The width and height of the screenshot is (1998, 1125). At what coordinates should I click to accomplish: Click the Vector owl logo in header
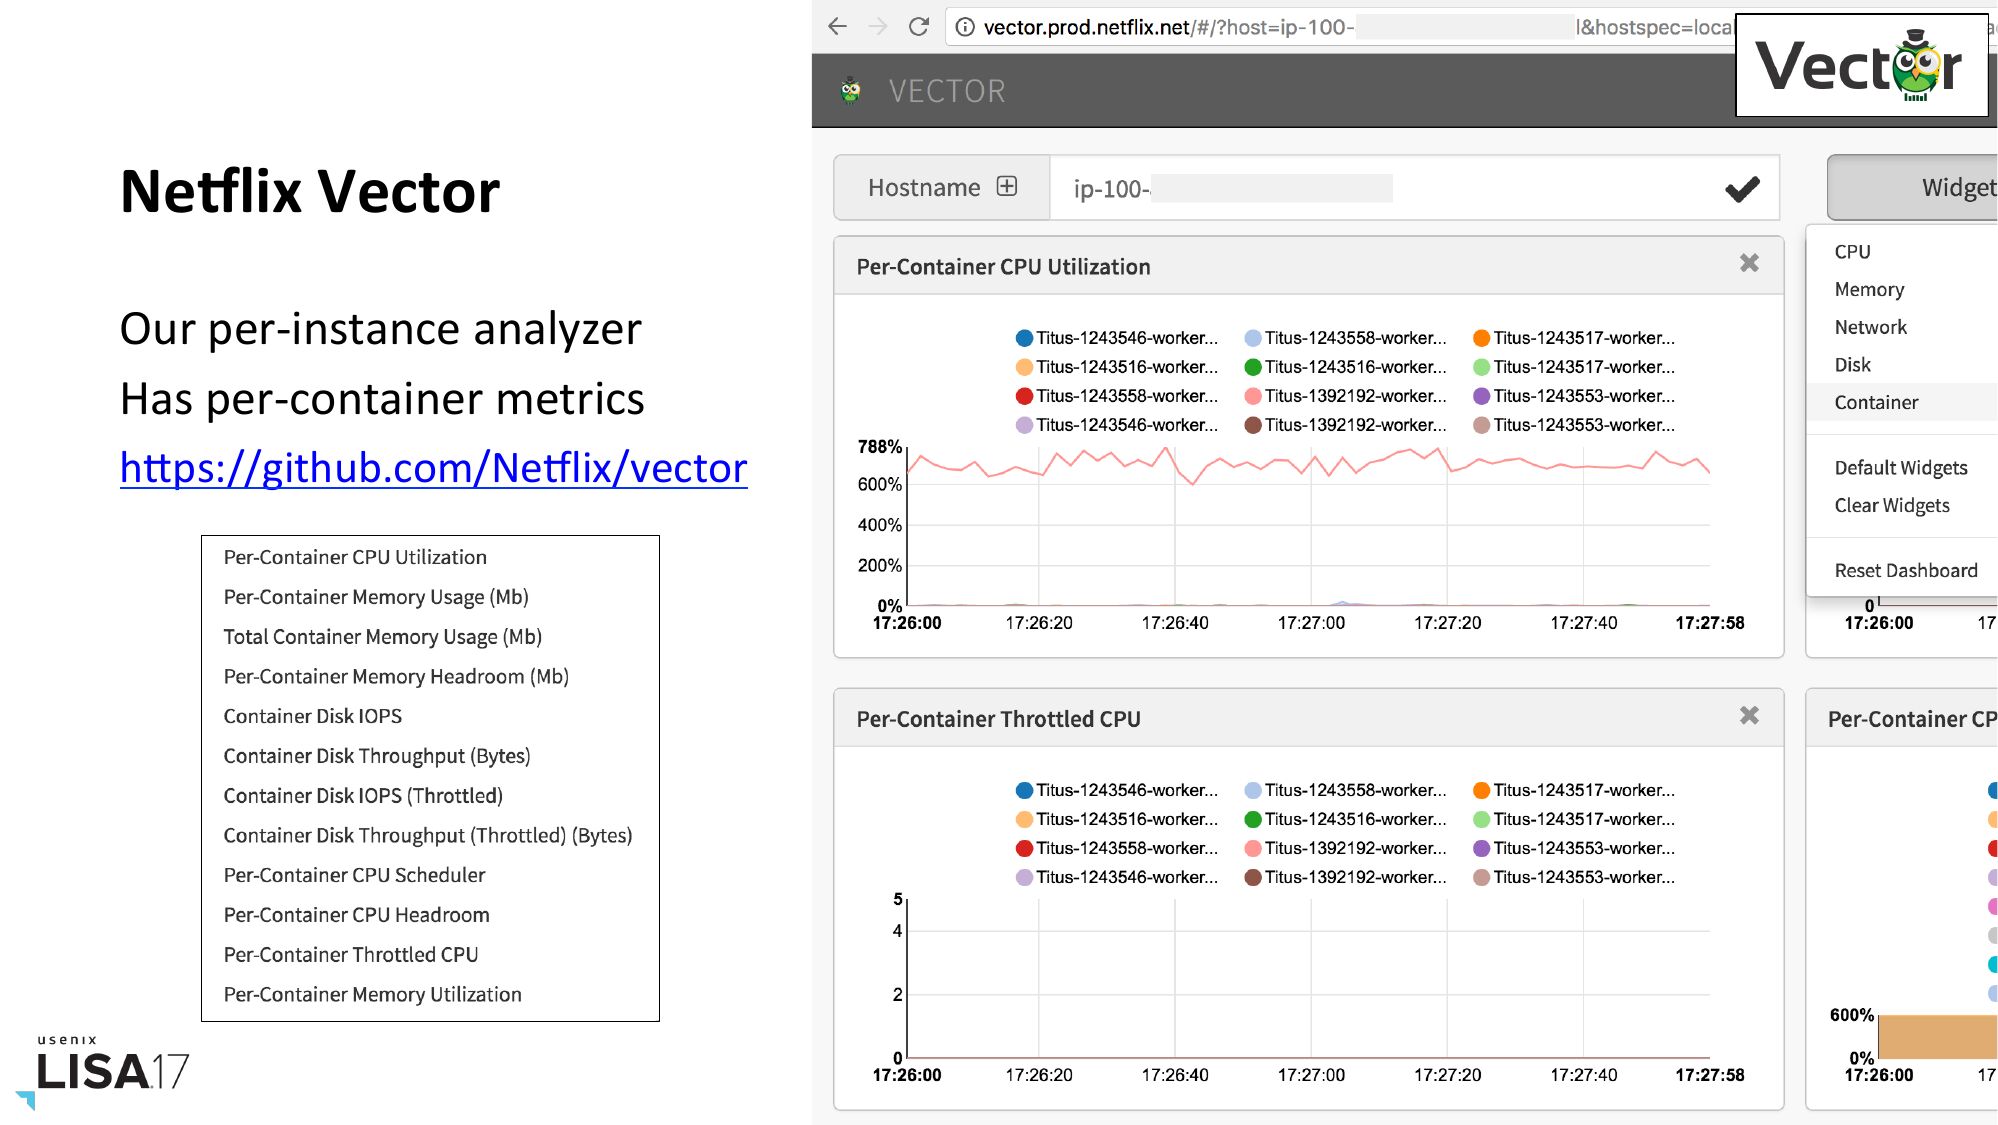coord(851,91)
